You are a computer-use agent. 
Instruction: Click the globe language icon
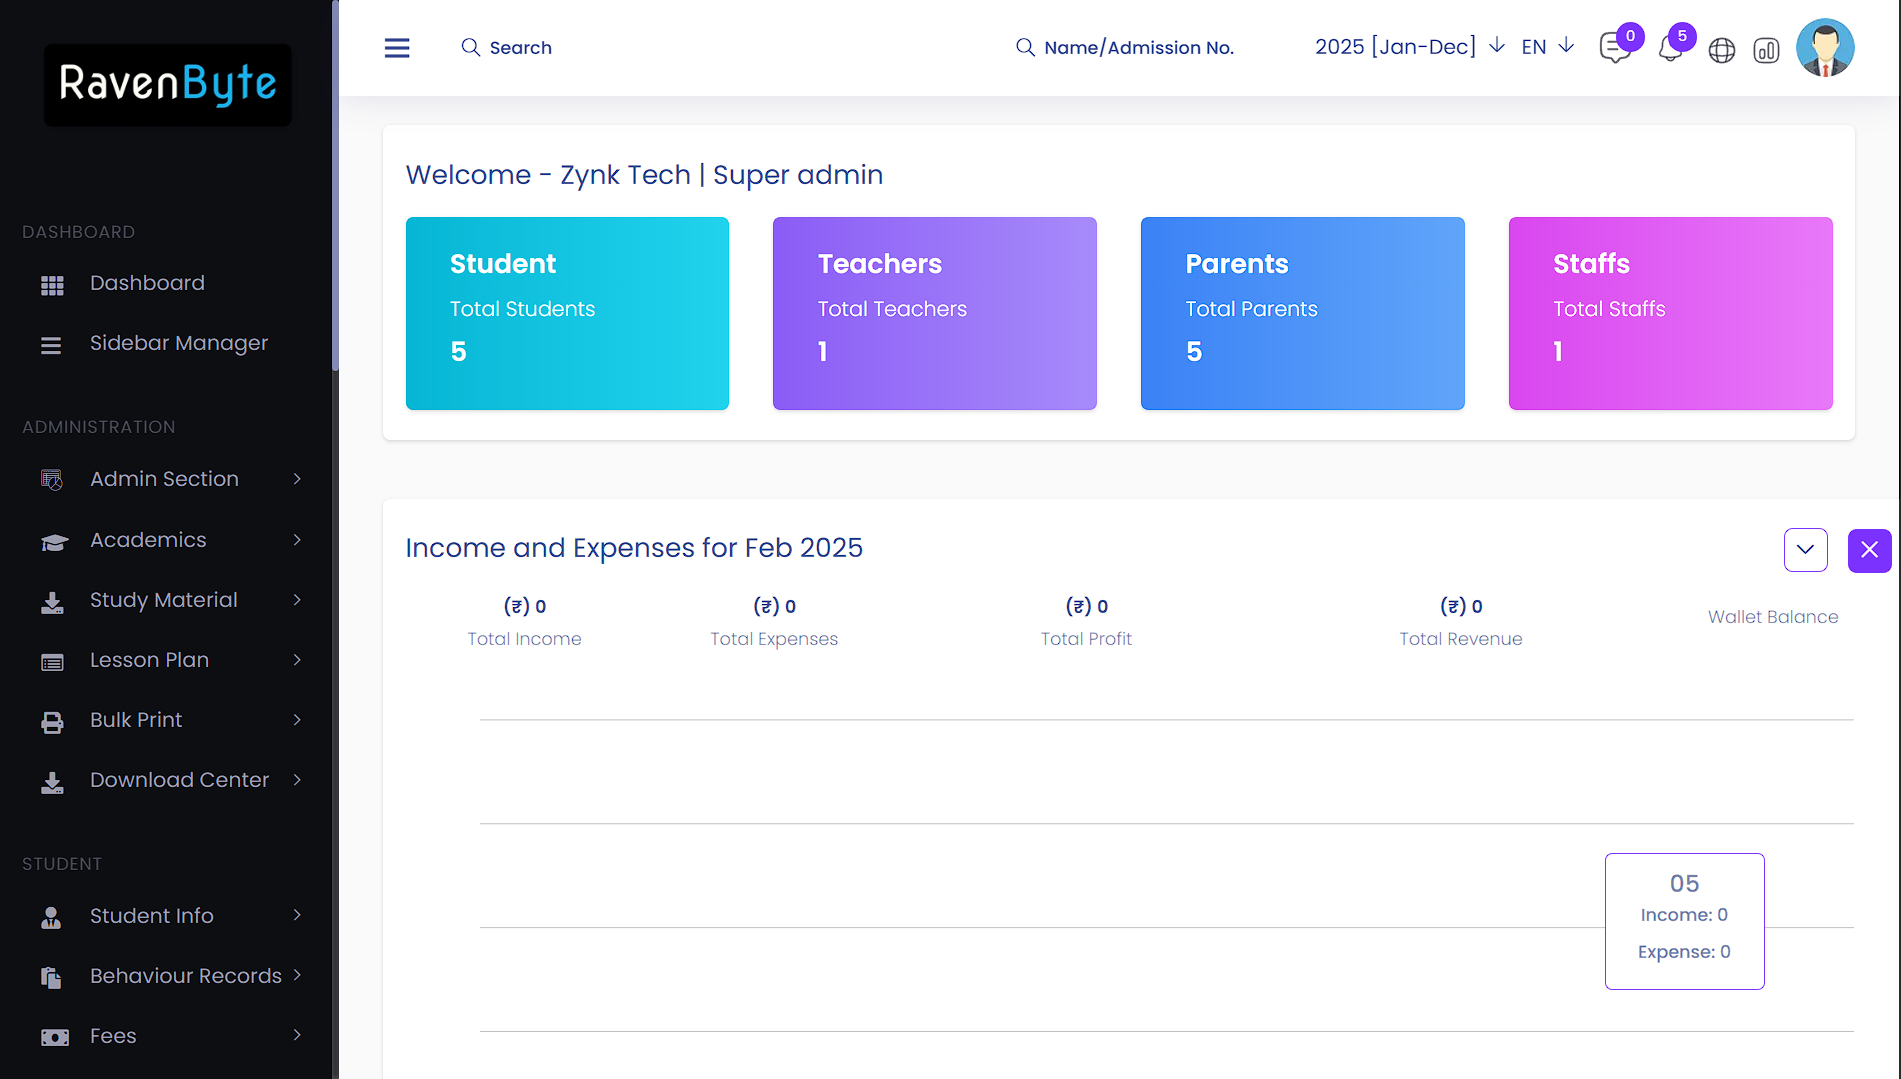tap(1722, 50)
